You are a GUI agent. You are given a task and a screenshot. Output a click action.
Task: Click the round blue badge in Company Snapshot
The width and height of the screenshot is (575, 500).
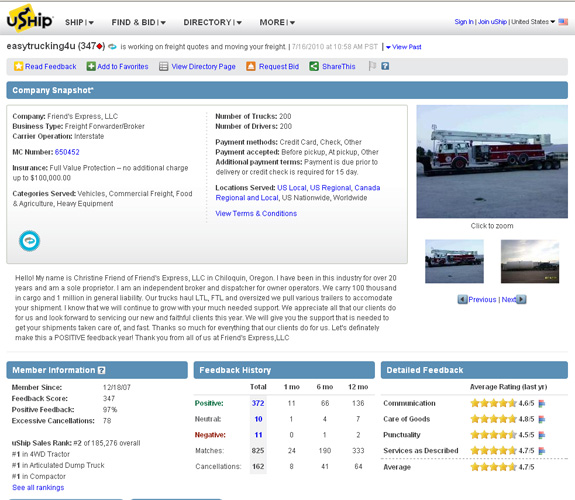tap(29, 241)
